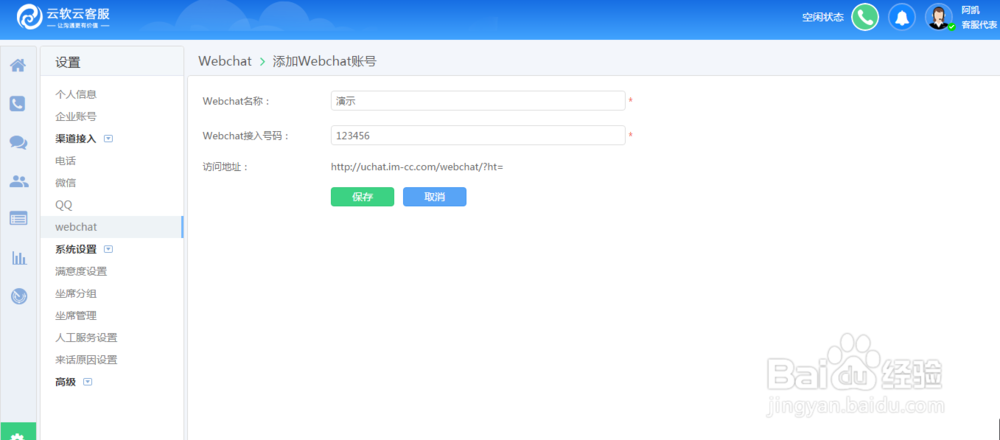This screenshot has width=1000, height=440.
Task: Open the home icon in left sidebar
Action: (18, 65)
